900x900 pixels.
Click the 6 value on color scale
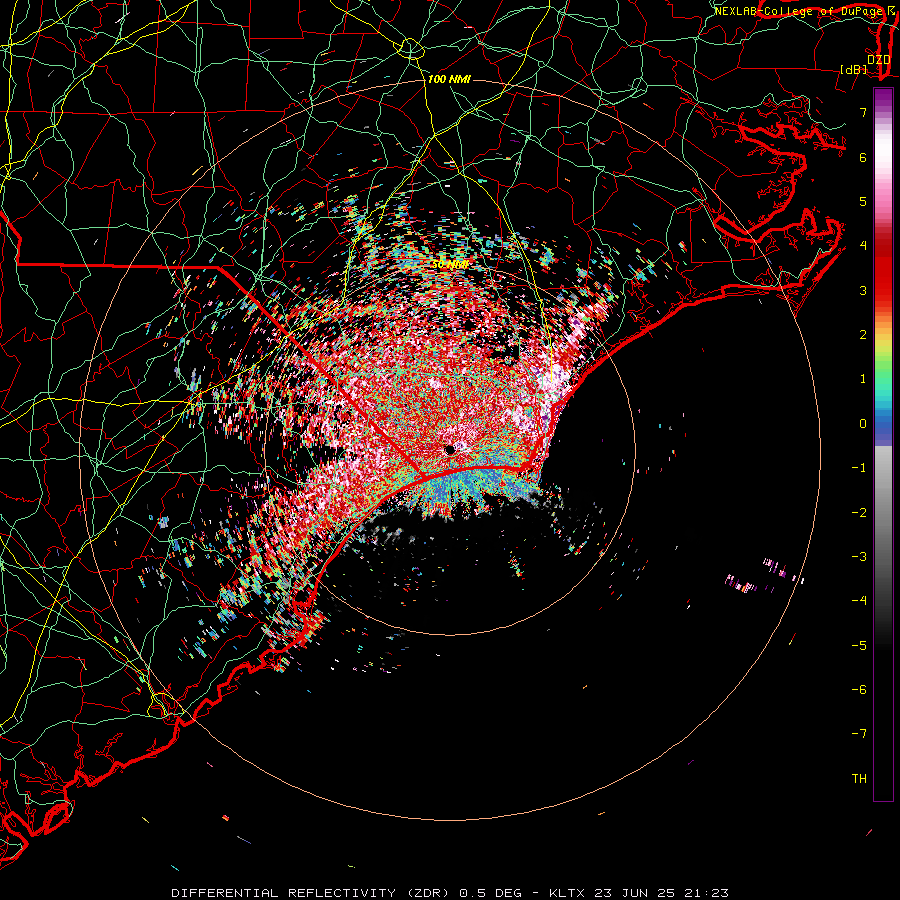pyautogui.click(x=863, y=157)
